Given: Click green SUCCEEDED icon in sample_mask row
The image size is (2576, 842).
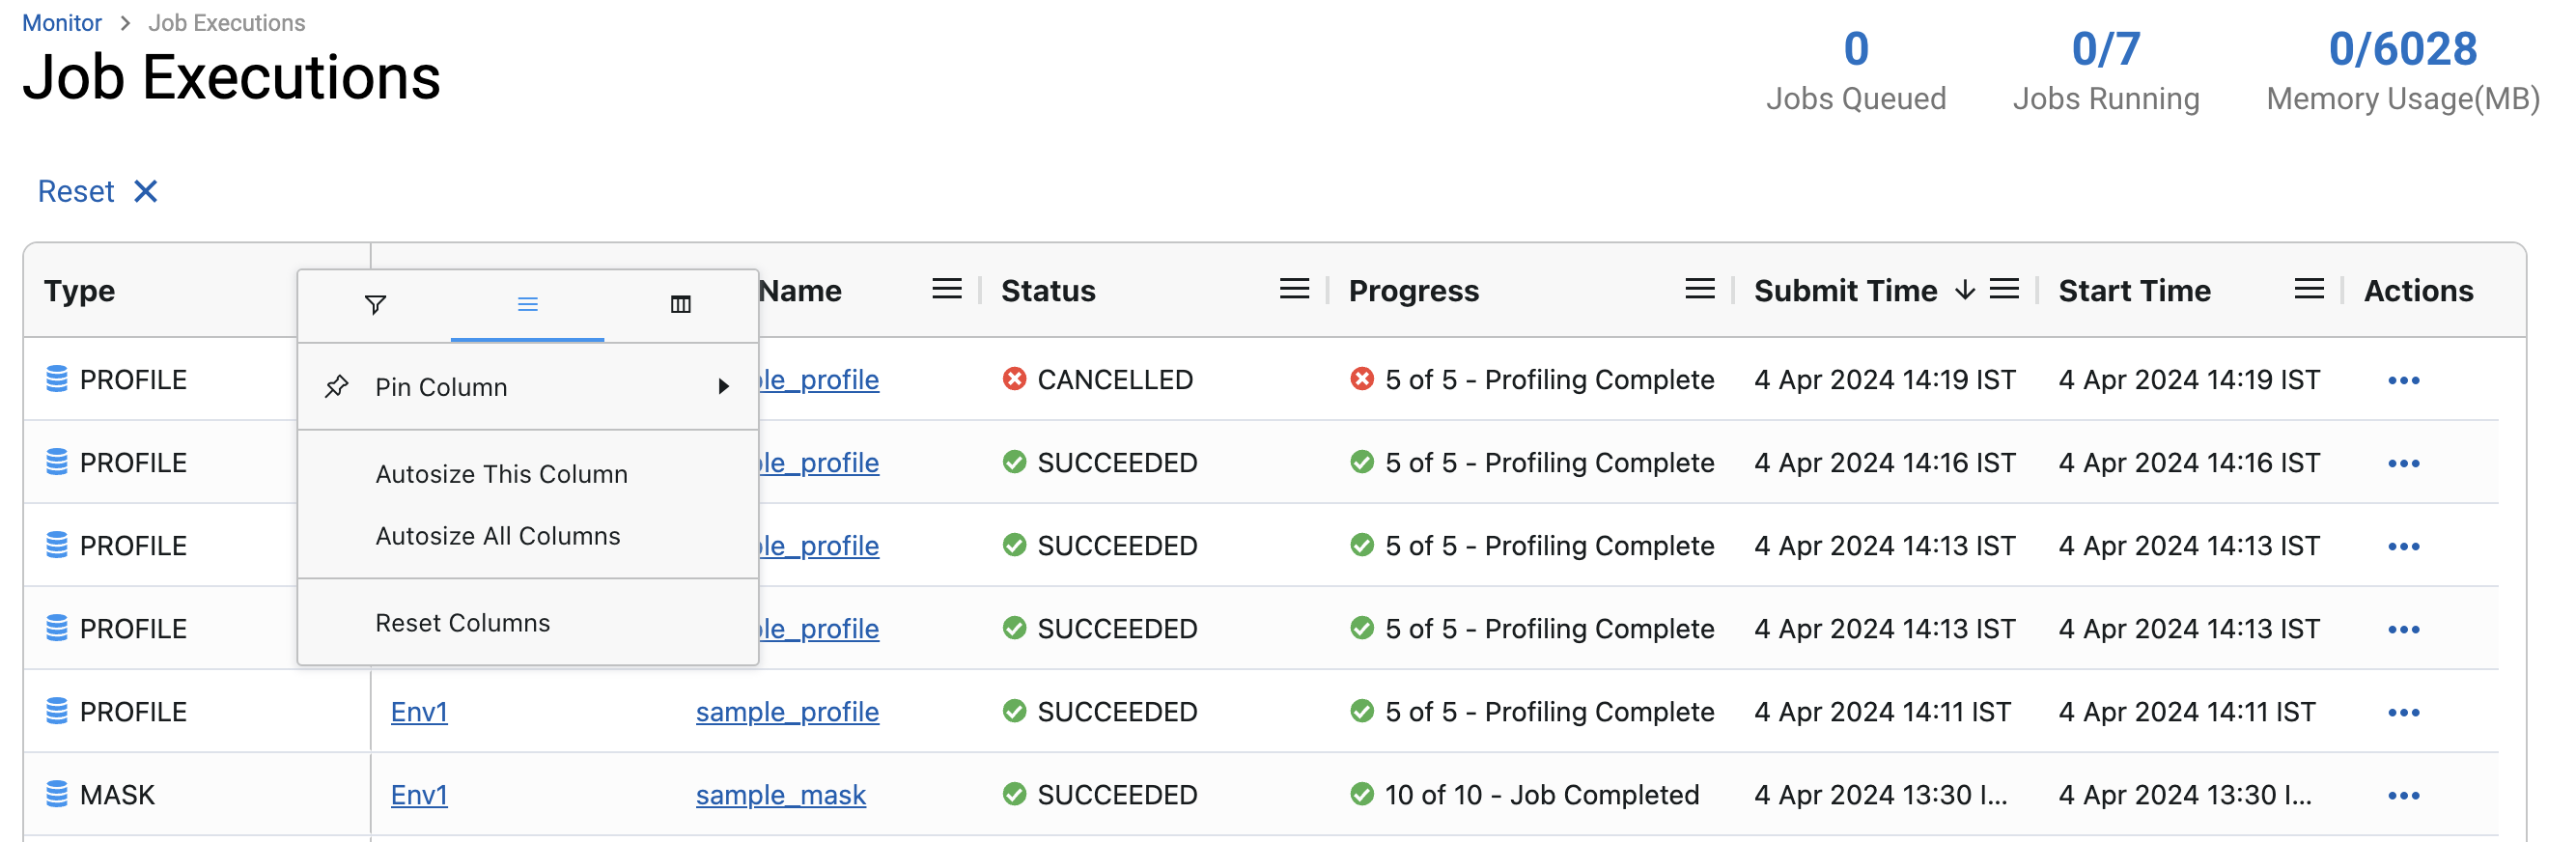Looking at the screenshot, I should point(1014,794).
